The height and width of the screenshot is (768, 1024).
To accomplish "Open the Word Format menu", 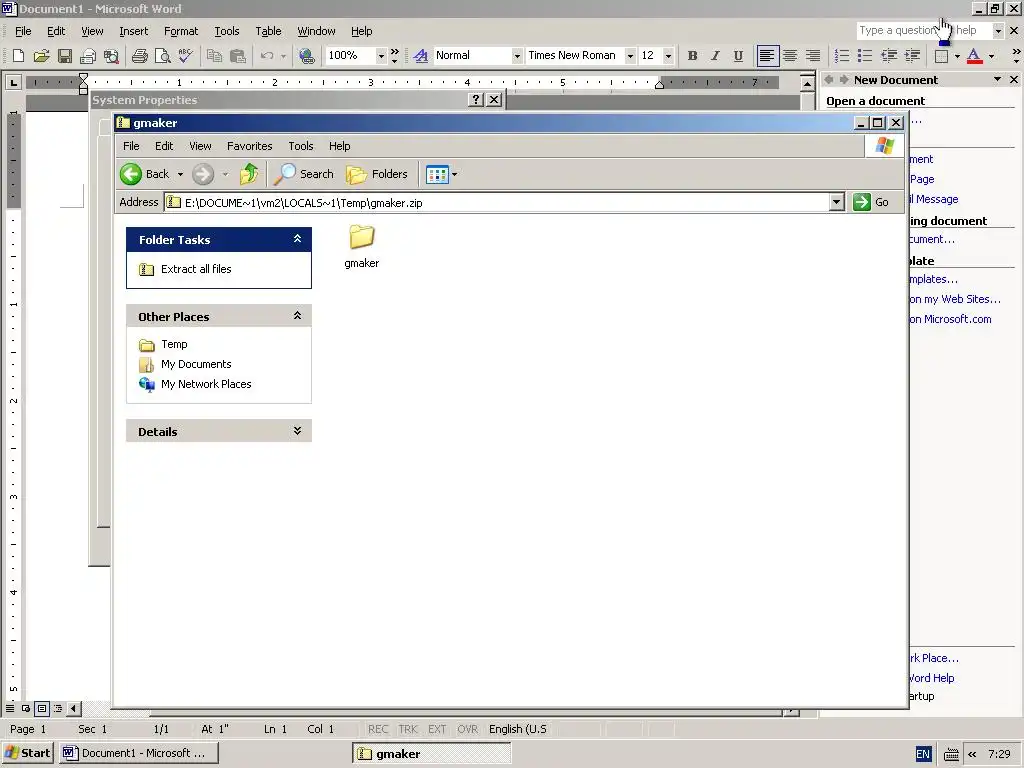I will [x=181, y=31].
